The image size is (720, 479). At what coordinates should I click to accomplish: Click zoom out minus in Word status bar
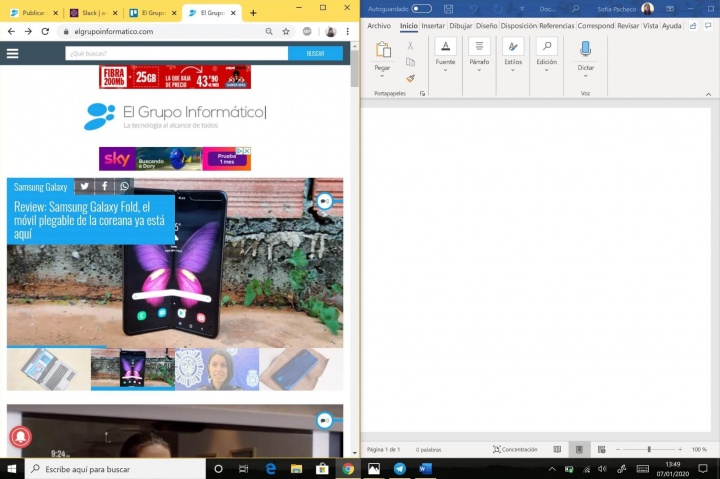pyautogui.click(x=618, y=449)
